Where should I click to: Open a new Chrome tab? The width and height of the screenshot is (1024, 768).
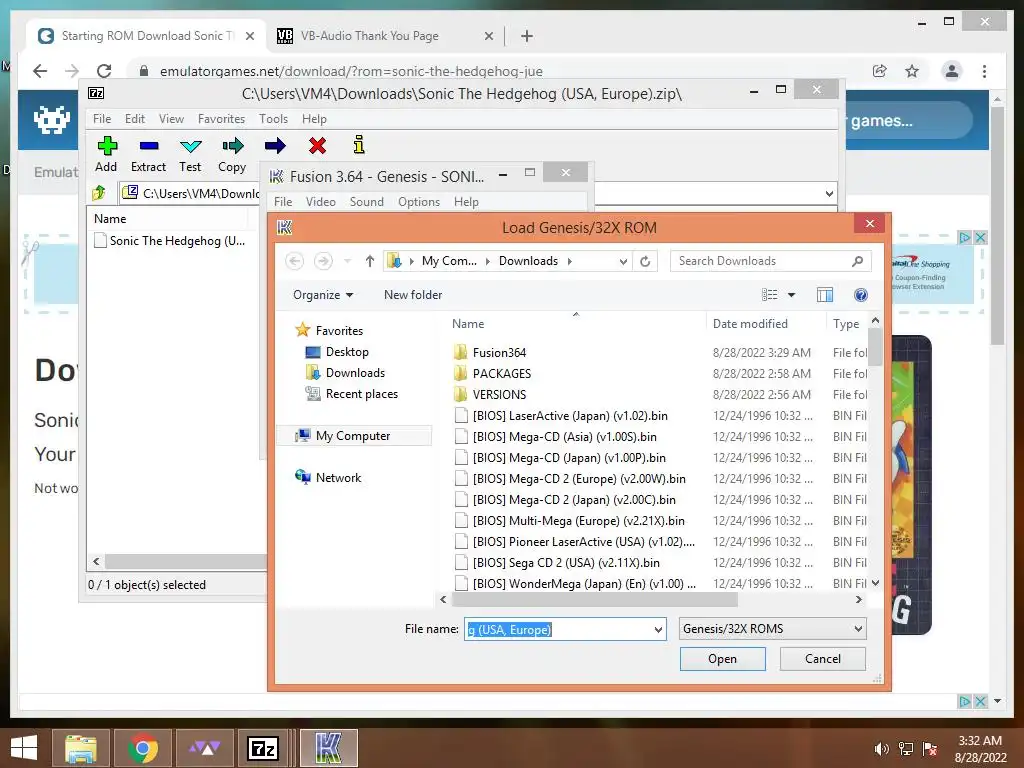(x=526, y=36)
